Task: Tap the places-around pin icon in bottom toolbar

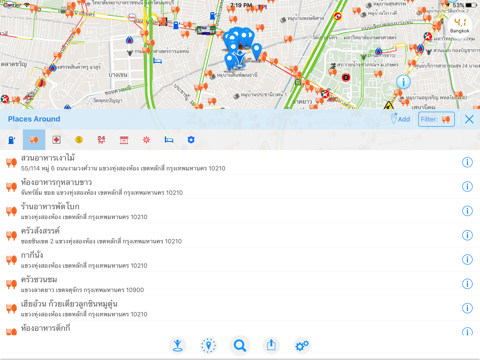Action: (209, 345)
